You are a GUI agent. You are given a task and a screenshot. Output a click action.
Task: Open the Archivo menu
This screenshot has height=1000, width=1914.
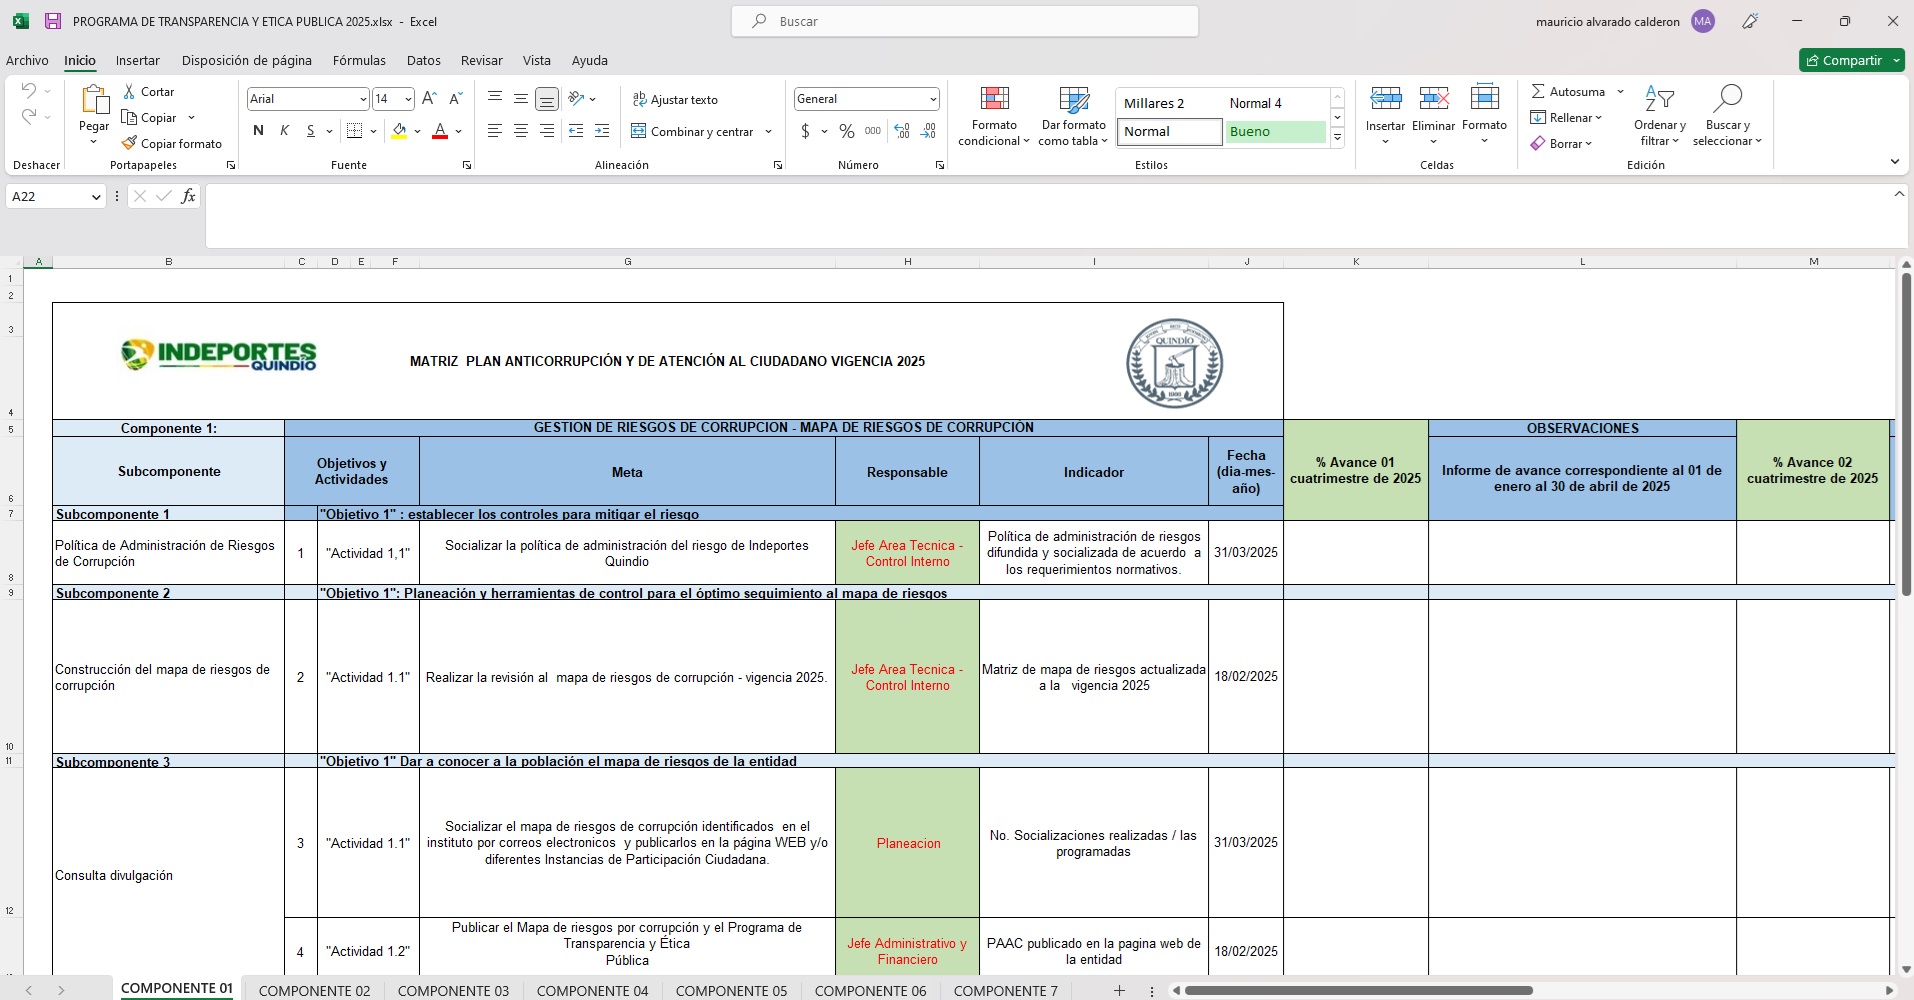27,60
